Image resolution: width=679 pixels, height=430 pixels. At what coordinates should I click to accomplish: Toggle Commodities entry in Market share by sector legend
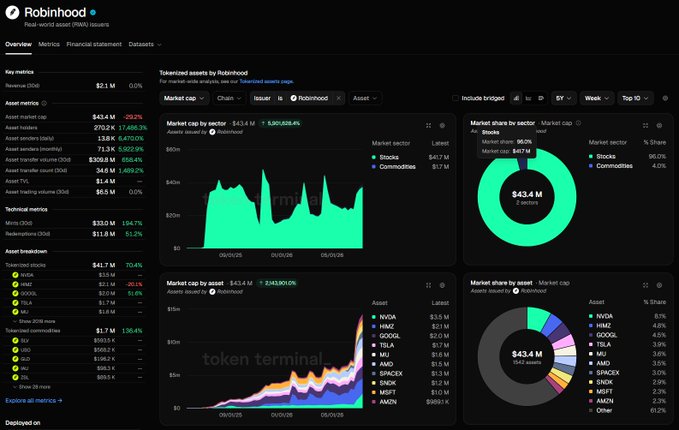pyautogui.click(x=610, y=166)
